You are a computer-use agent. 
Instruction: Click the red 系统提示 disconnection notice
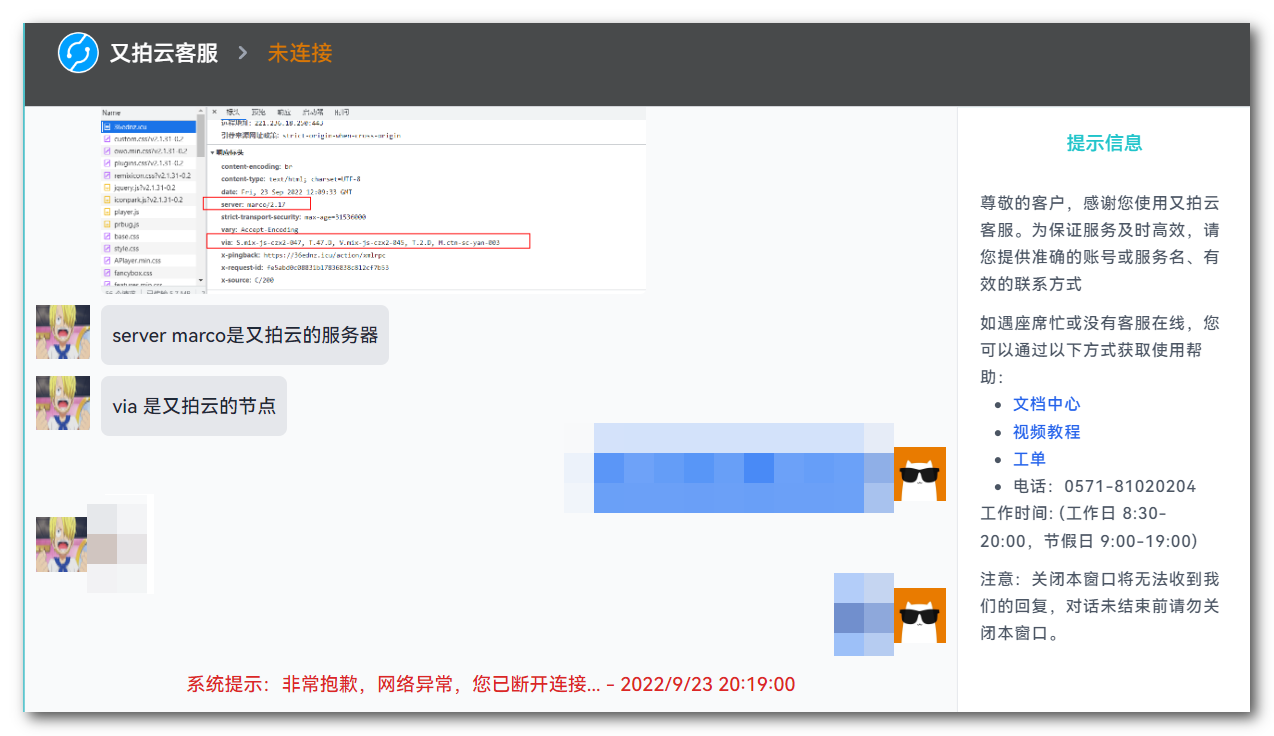pos(490,685)
